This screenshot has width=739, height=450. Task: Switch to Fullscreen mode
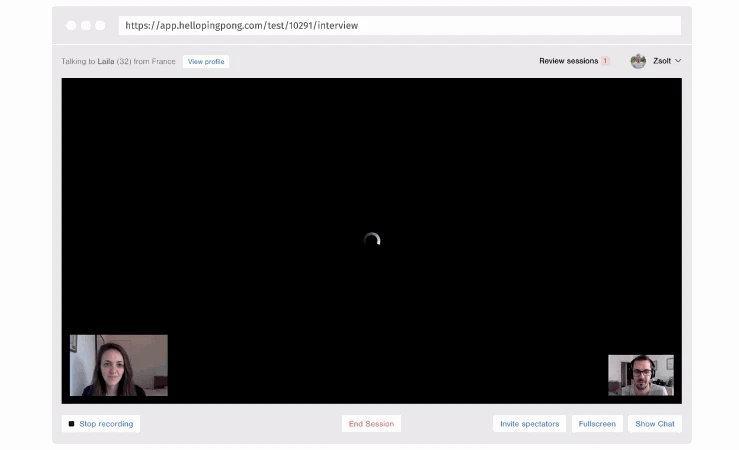[597, 424]
